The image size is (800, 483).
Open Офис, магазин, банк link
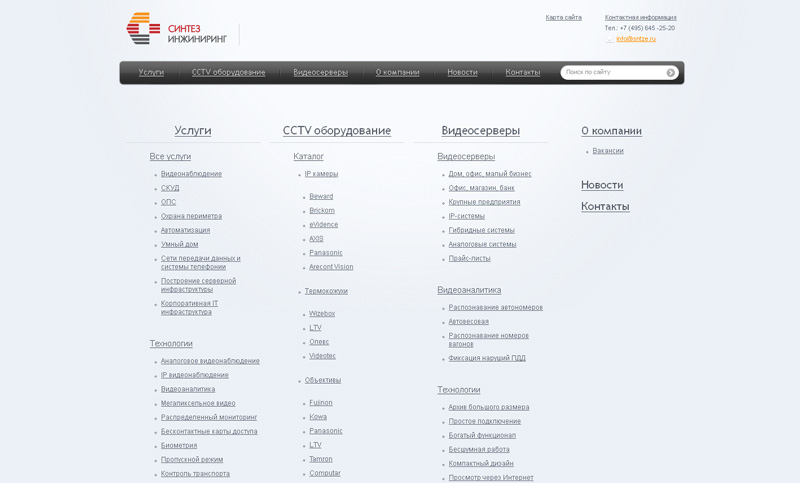coord(482,188)
